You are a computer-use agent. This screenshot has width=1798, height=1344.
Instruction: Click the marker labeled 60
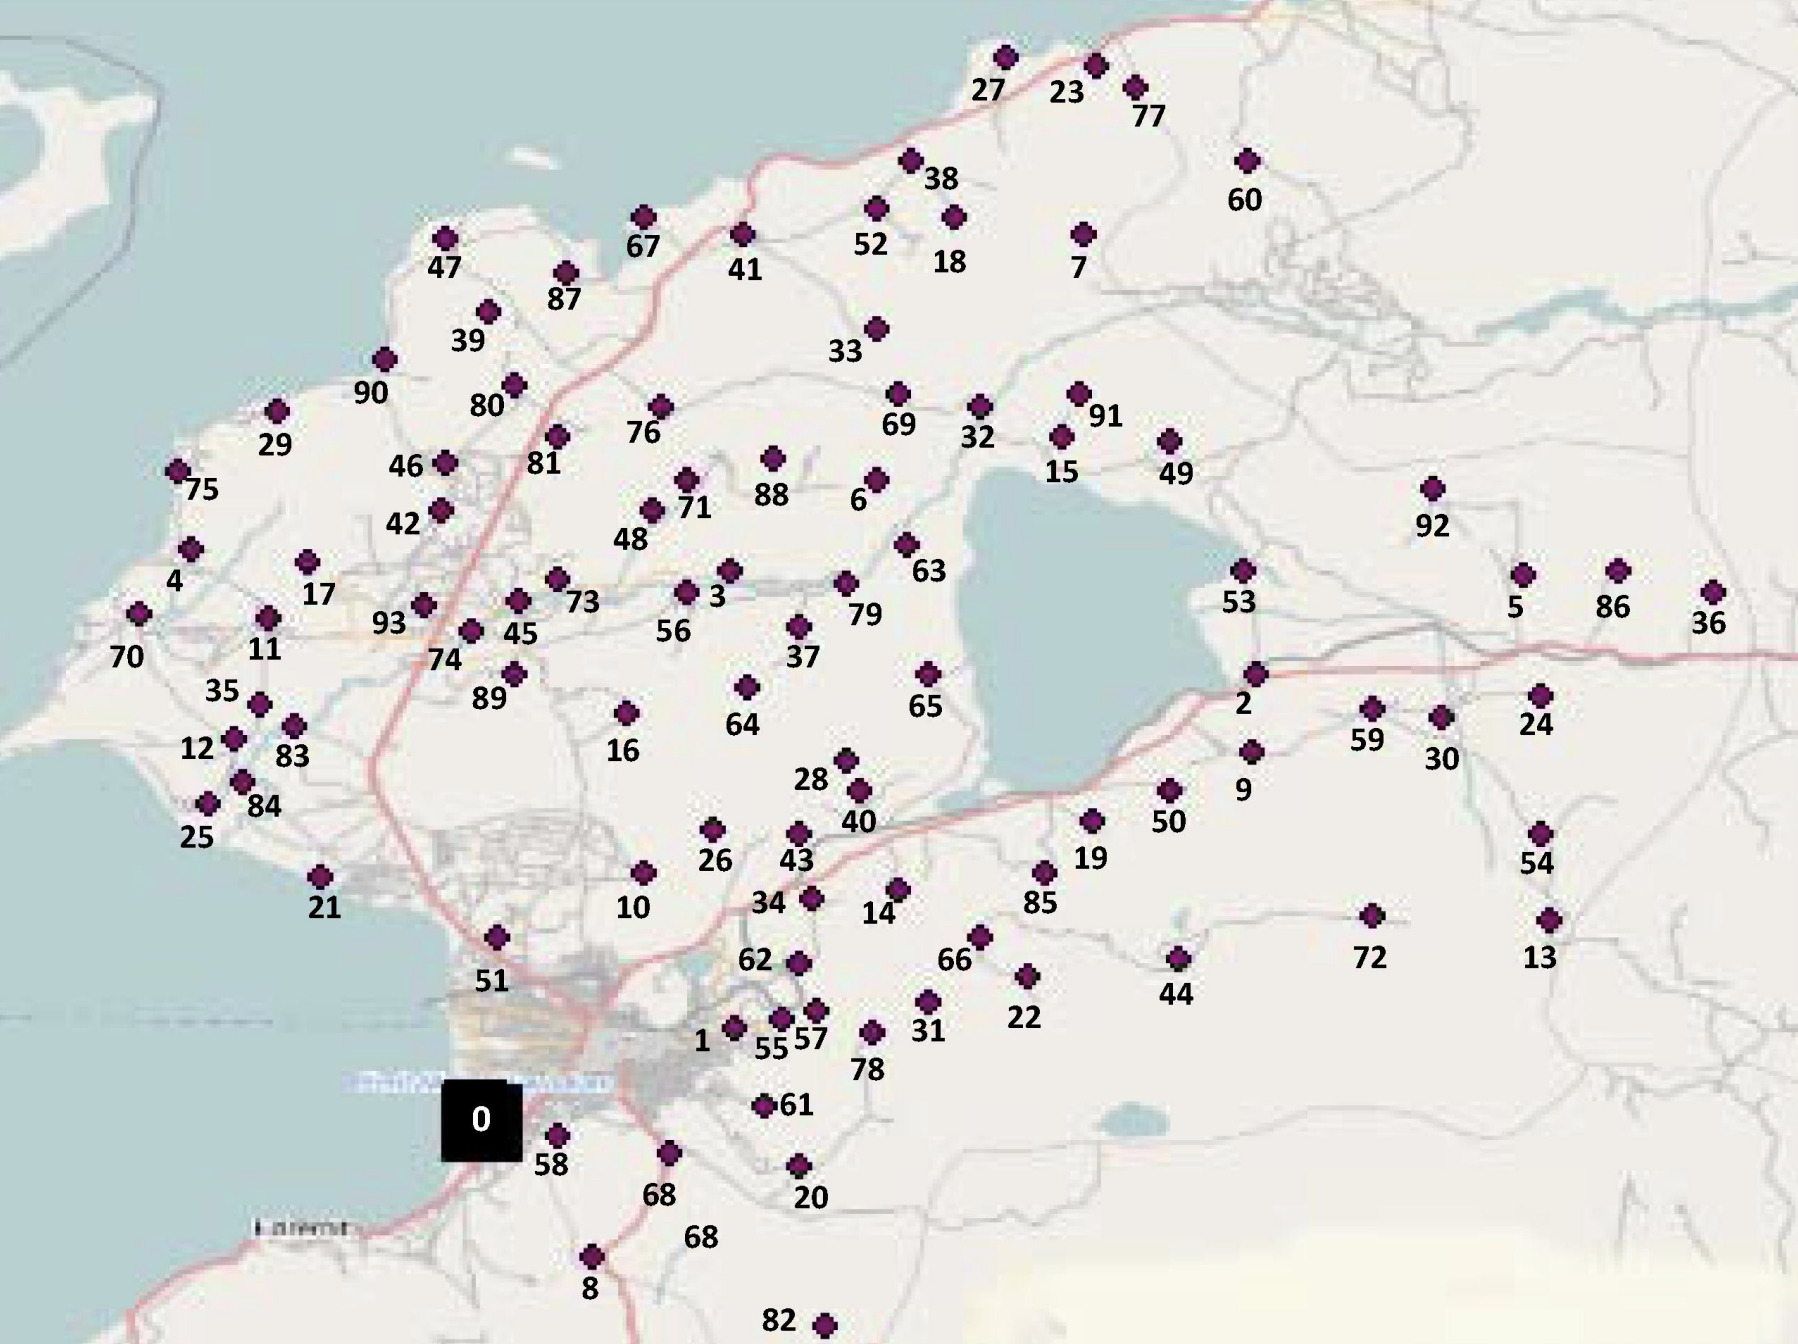point(1246,161)
